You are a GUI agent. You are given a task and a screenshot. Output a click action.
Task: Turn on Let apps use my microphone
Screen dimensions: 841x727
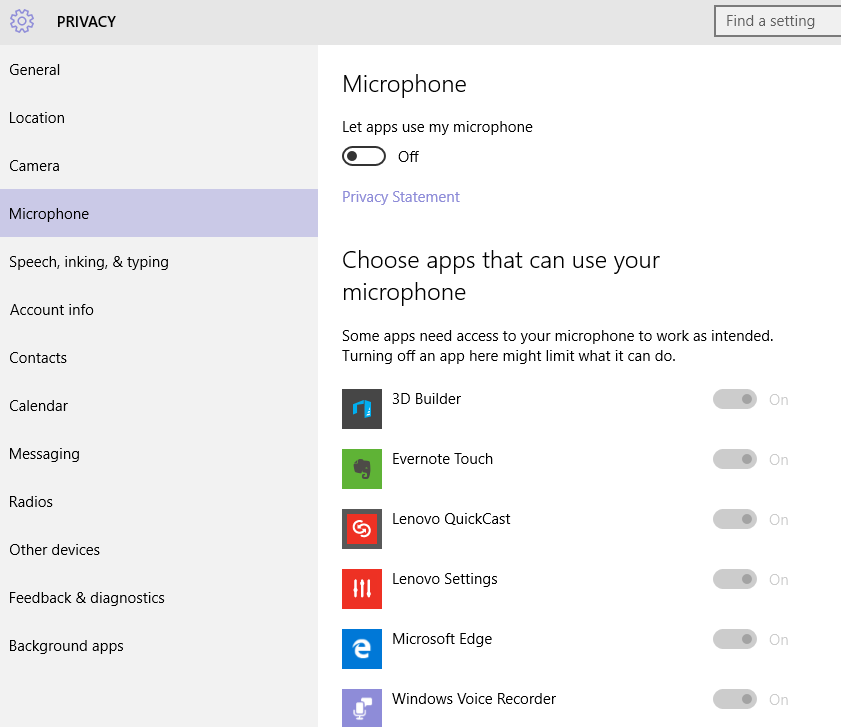364,156
